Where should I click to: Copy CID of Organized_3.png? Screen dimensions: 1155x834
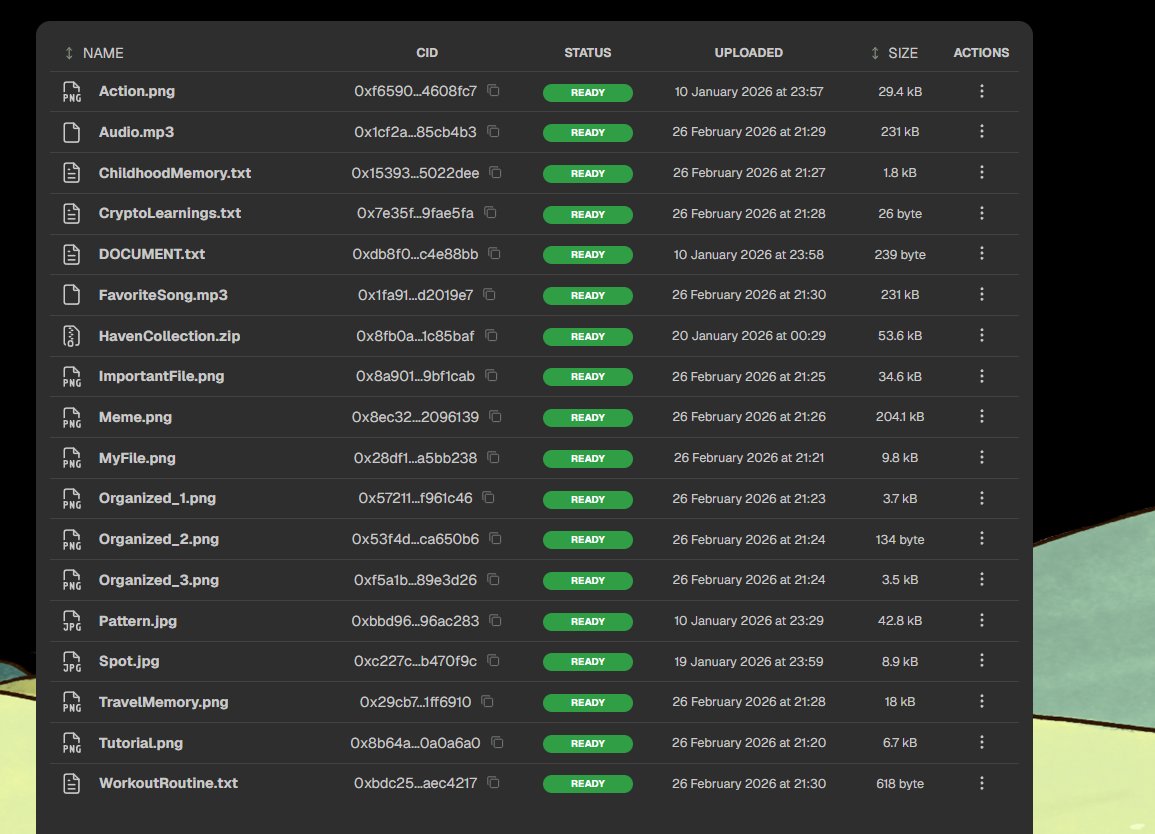pyautogui.click(x=494, y=580)
